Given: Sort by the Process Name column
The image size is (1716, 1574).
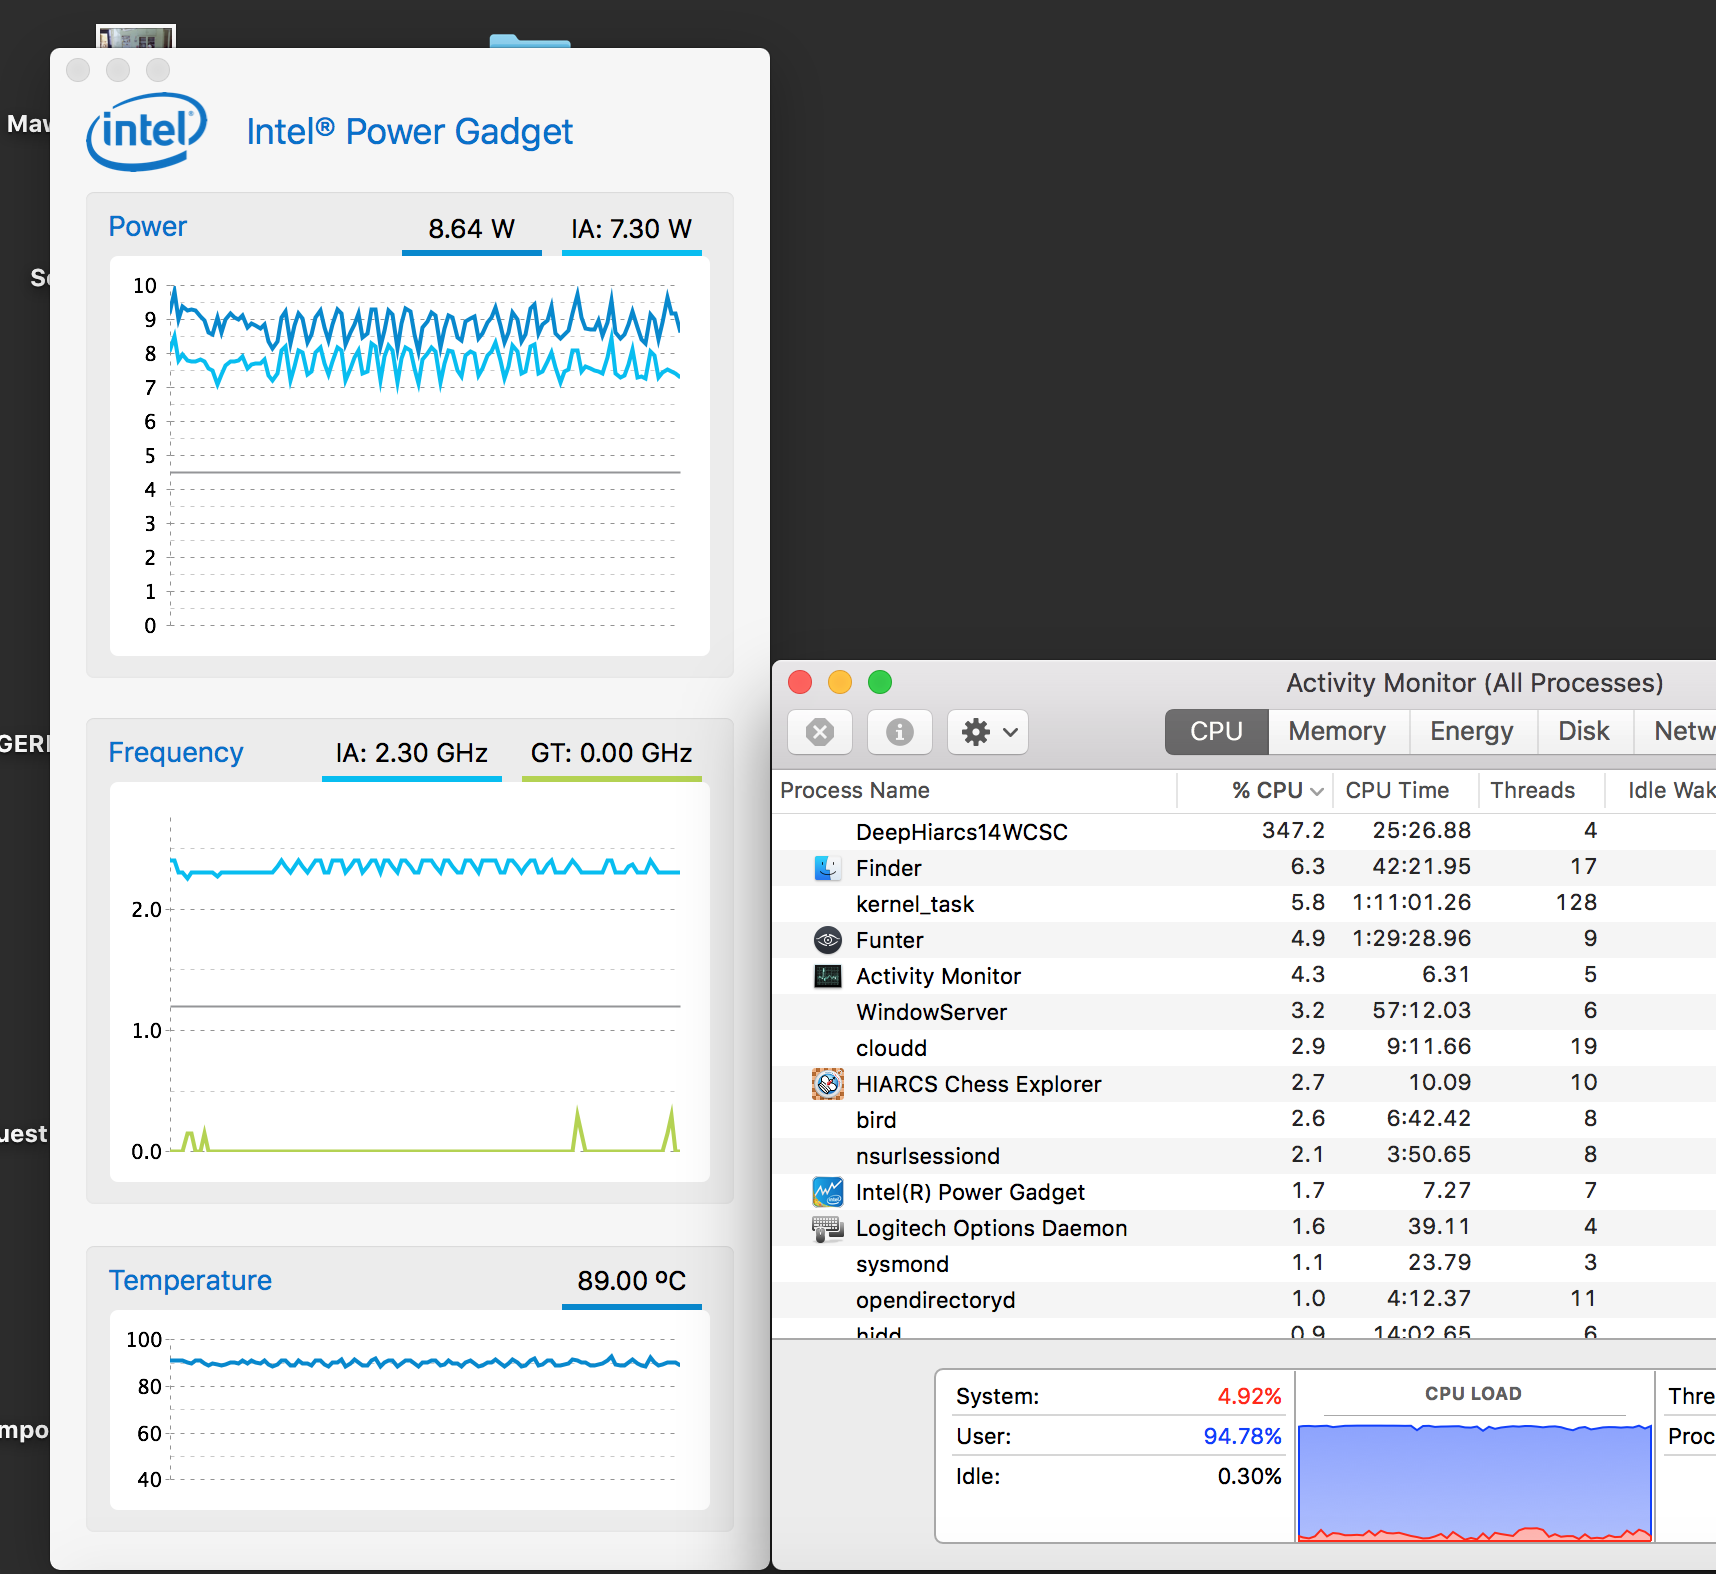Looking at the screenshot, I should click(x=975, y=790).
